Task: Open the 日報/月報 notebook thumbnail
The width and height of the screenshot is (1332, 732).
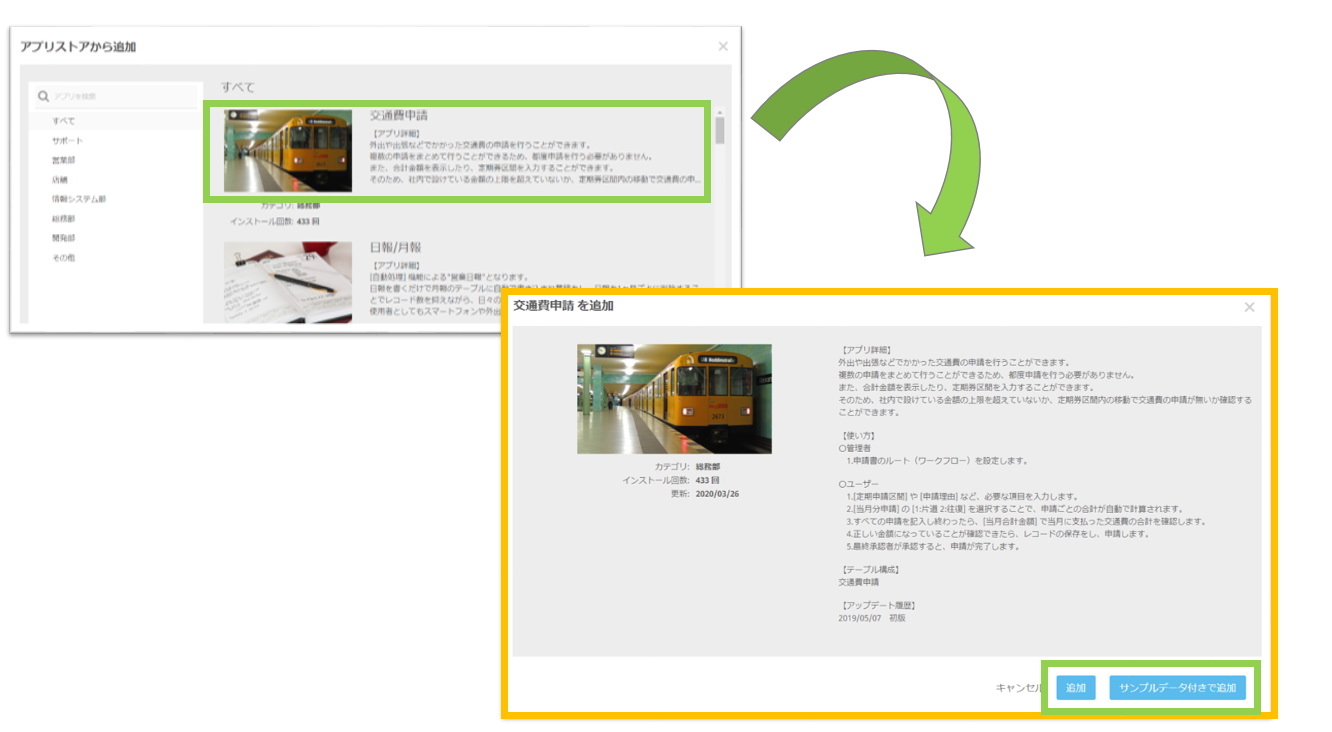Action: click(288, 282)
